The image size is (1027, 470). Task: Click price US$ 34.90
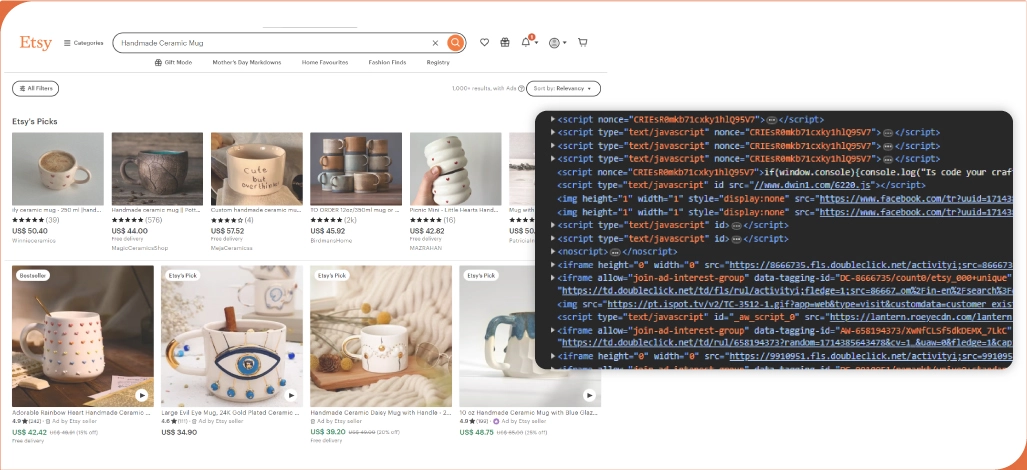coord(179,432)
